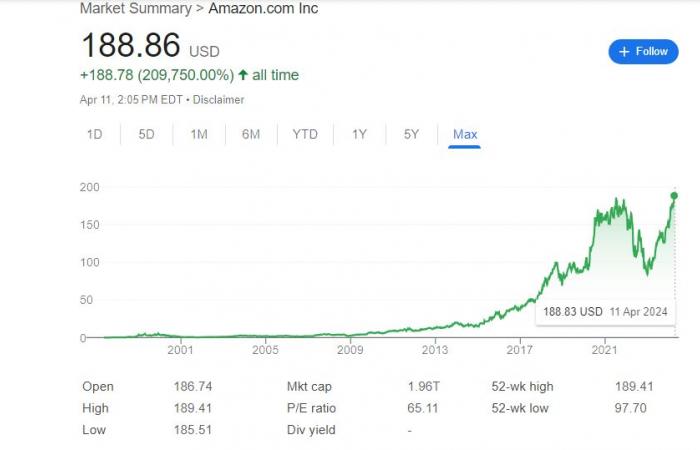This screenshot has height=450, width=700.
Task: Open the YTD chart view
Action: 305,134
